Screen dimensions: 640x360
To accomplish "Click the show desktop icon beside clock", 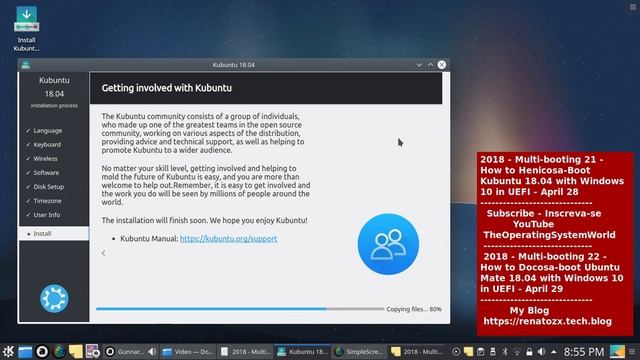I will pyautogui.click(x=617, y=351).
